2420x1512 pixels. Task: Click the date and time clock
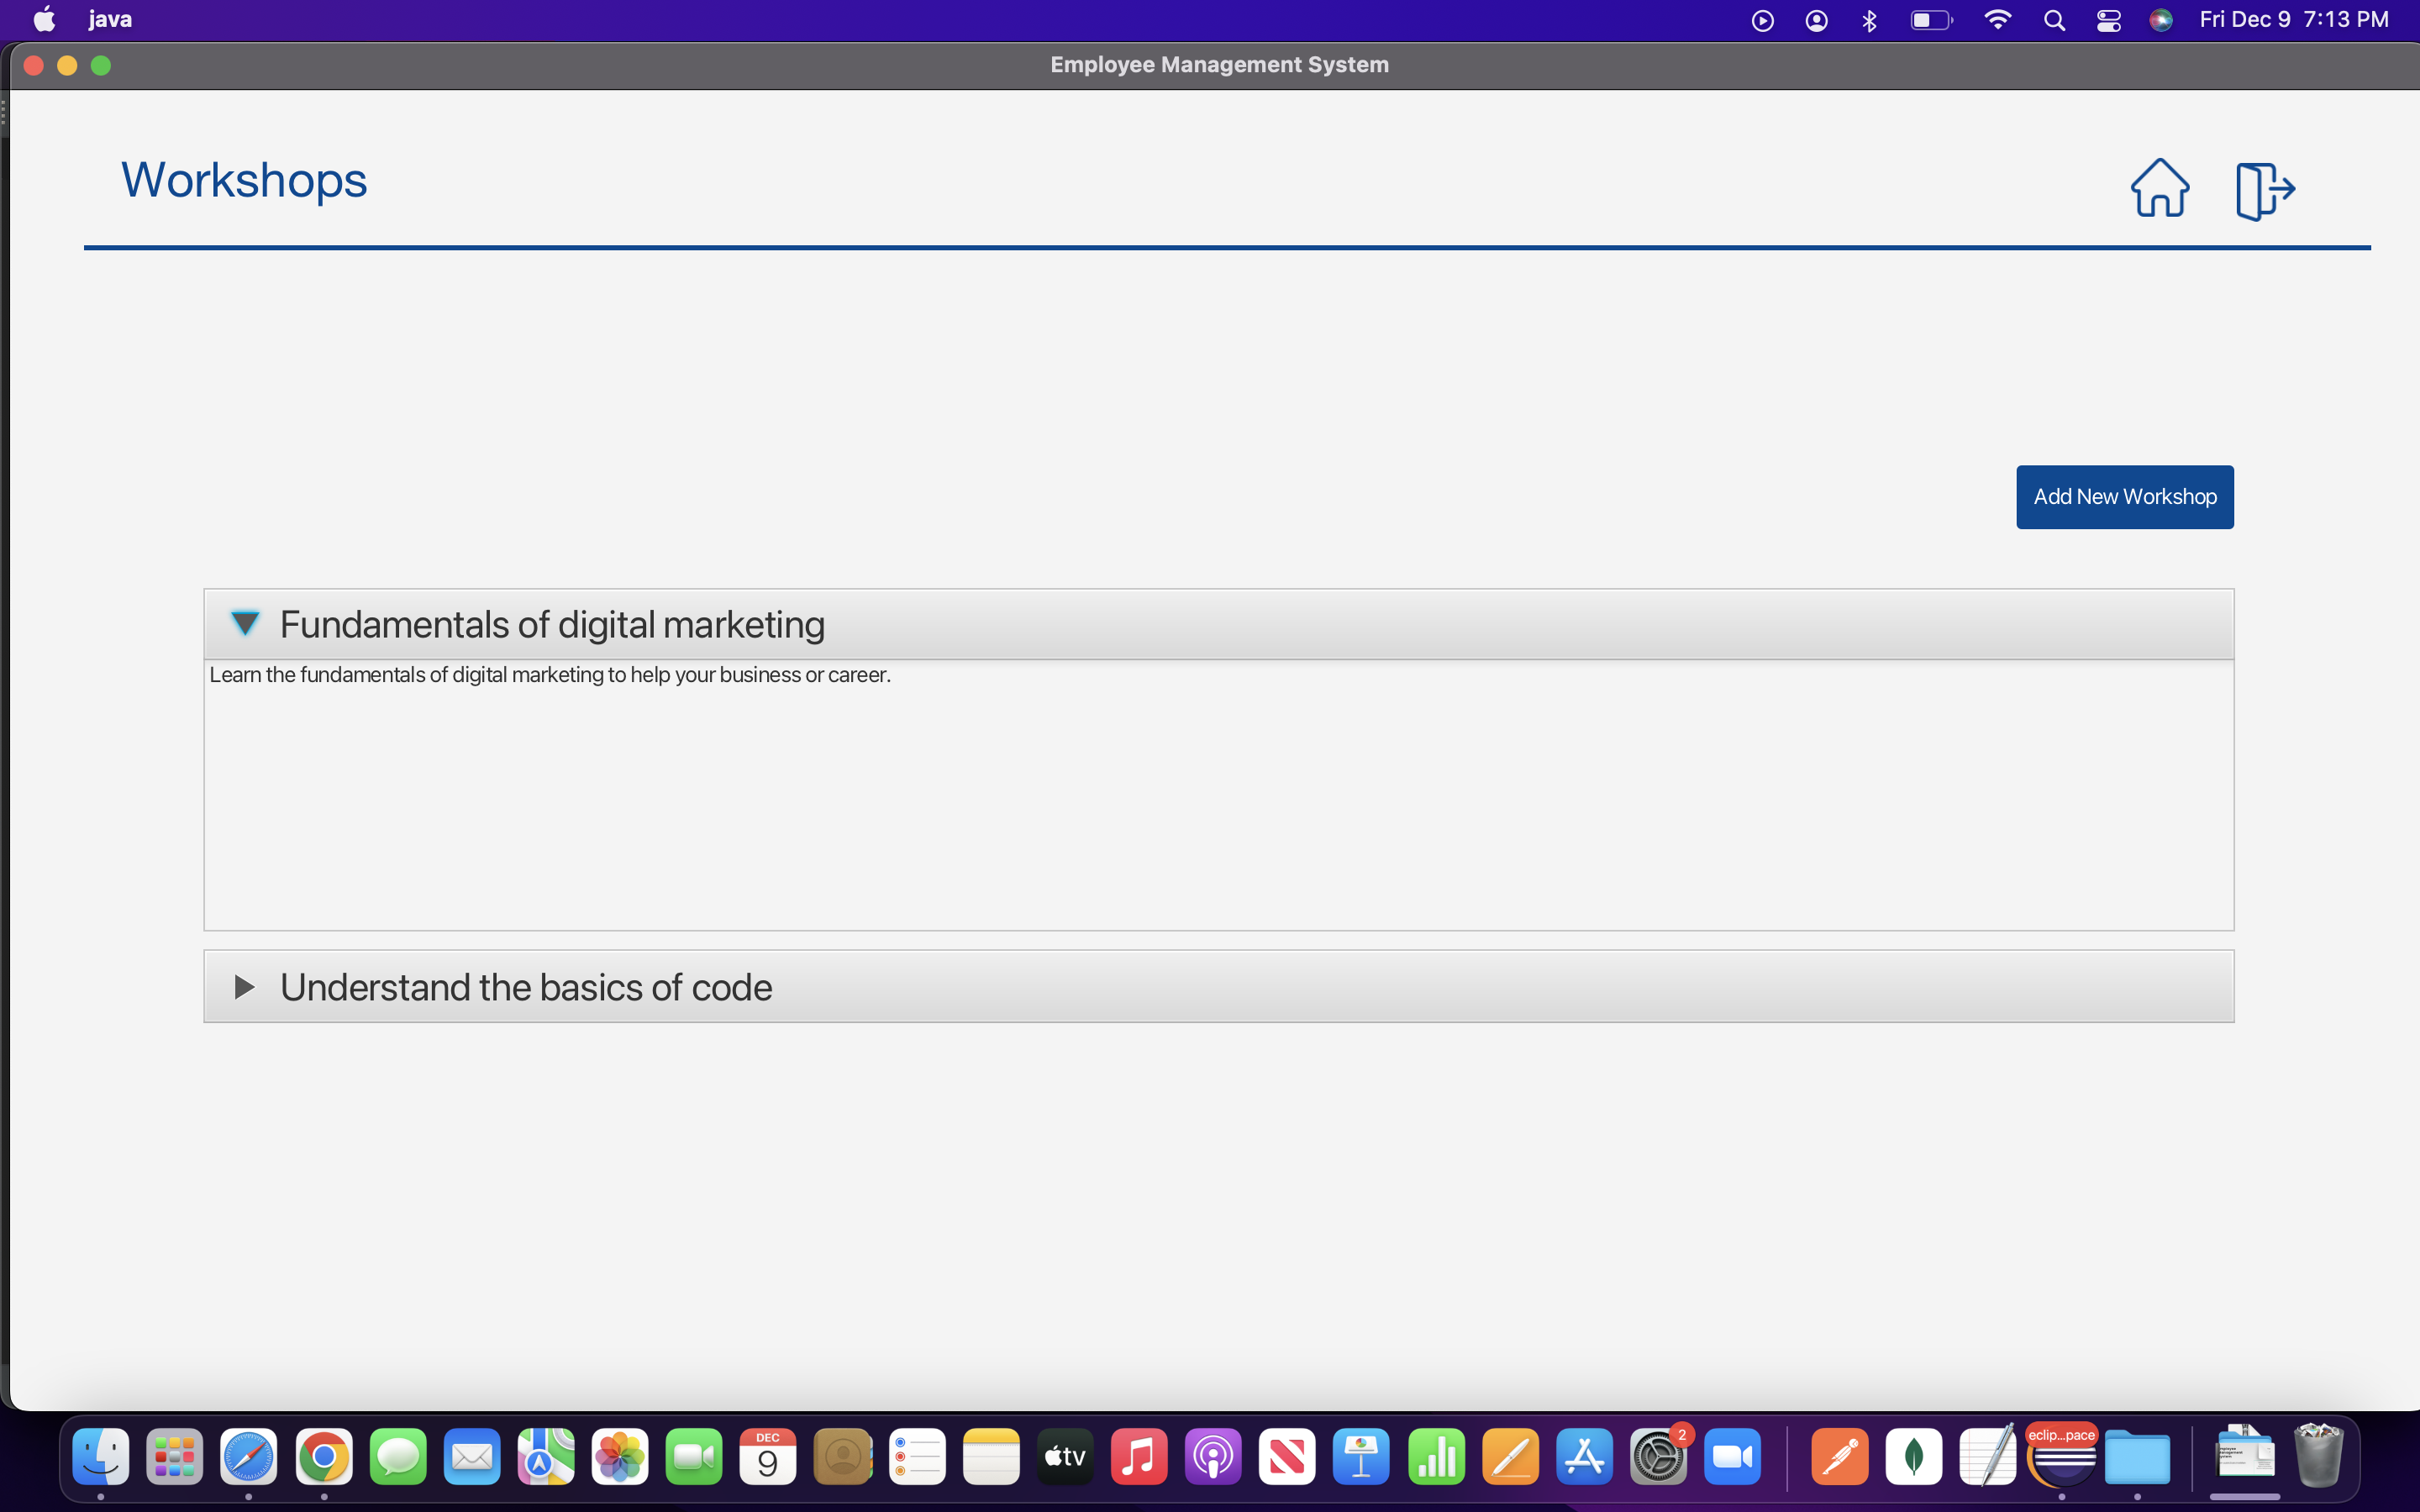2293,20
